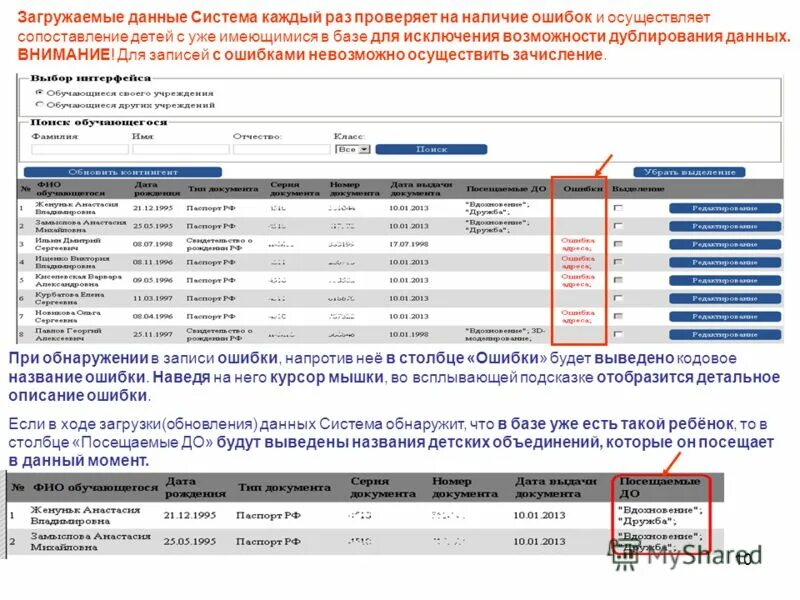This screenshot has width=800, height=600.
Task: Click Редактирование for Замыслова Анастасия row
Action: tap(725, 226)
